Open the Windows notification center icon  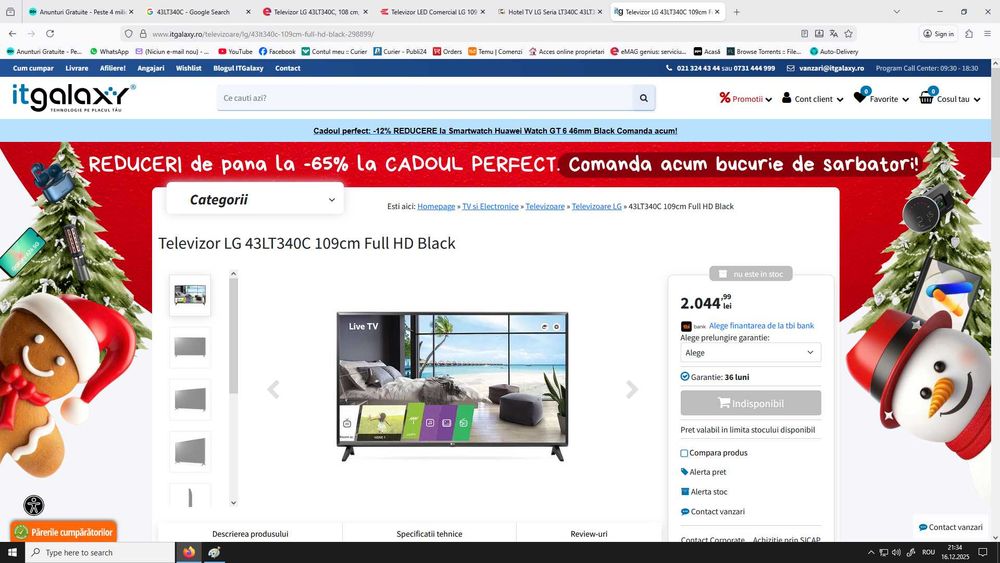click(x=983, y=552)
